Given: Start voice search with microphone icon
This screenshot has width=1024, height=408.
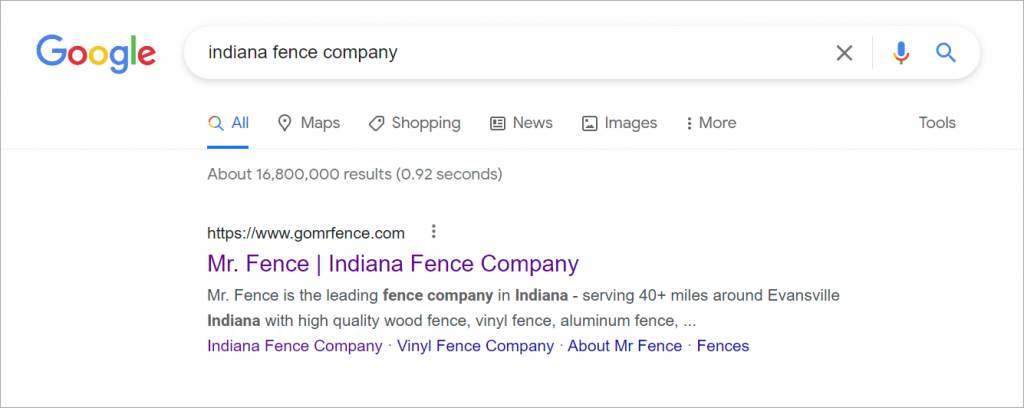Looking at the screenshot, I should pos(901,53).
